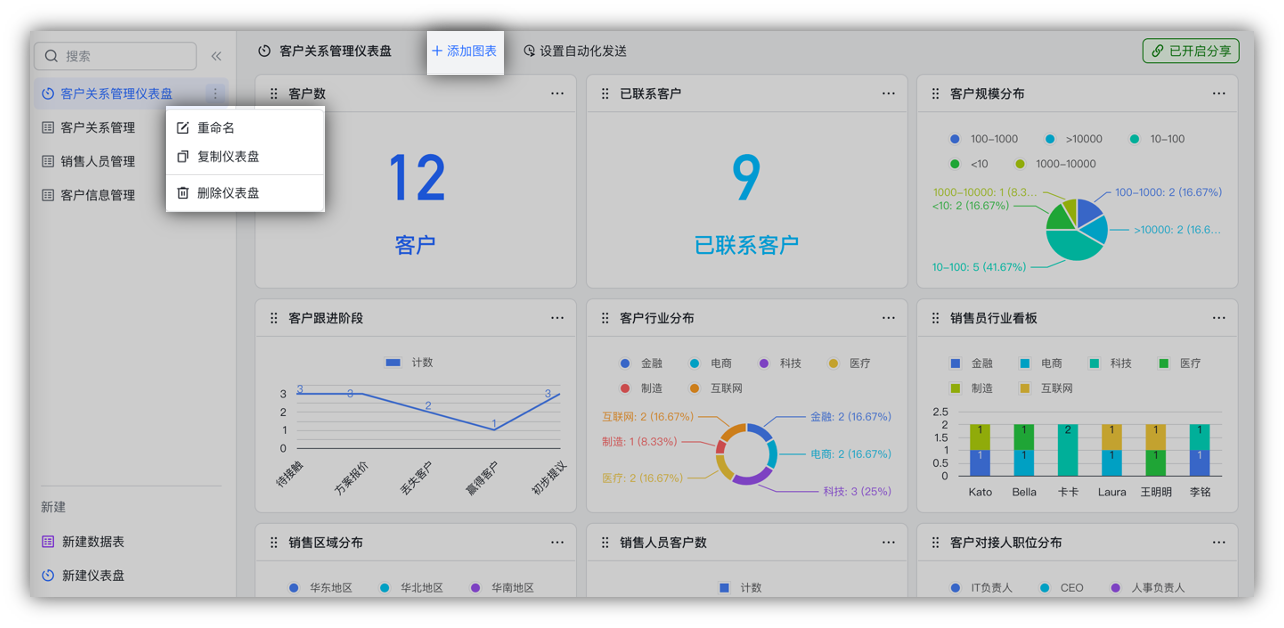Screen dimensions: 1284x628
Task: Open the more menu on 销售区域分布 card
Action: pos(557,542)
